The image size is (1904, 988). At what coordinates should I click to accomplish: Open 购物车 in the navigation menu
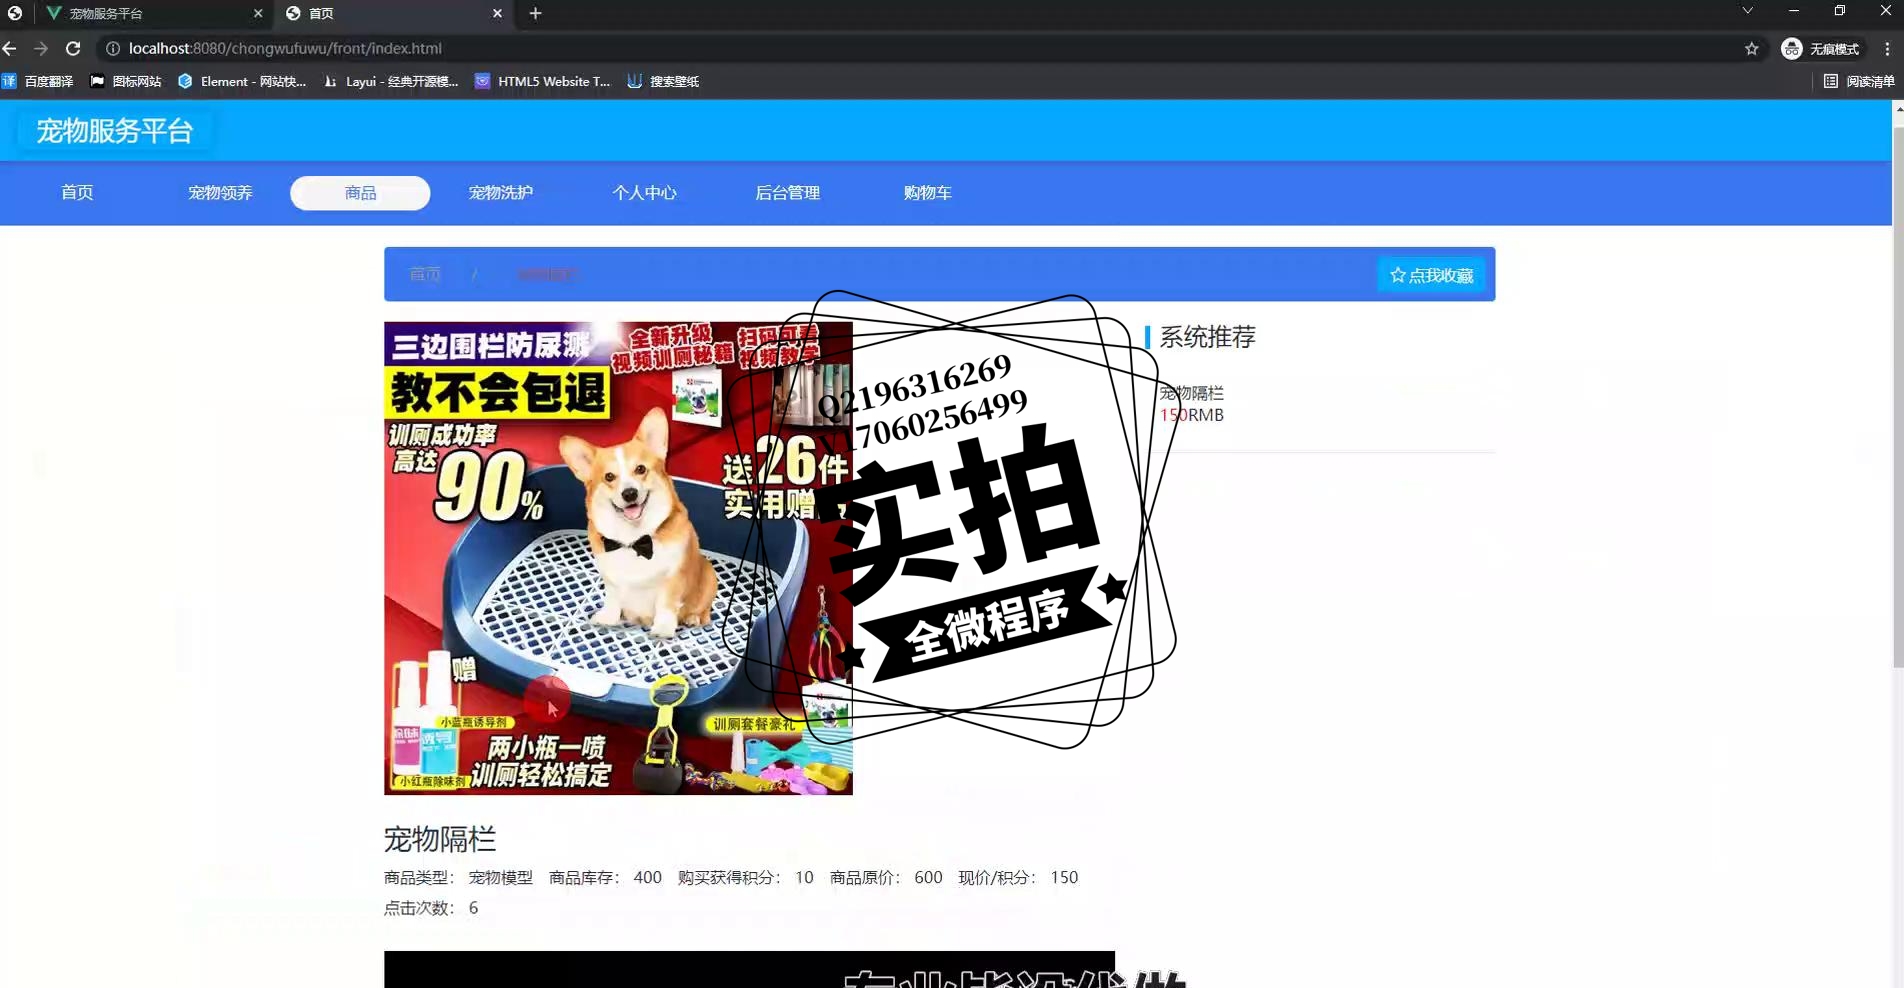927,193
